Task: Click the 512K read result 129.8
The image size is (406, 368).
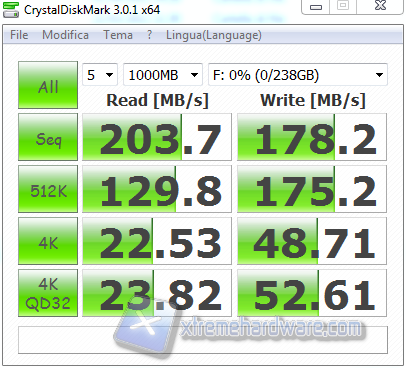Action: click(x=157, y=189)
